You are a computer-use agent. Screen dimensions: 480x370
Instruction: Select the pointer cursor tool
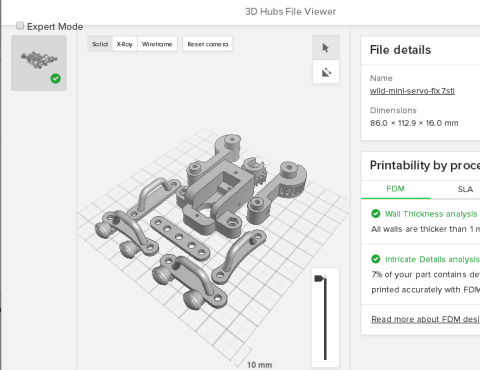326,48
